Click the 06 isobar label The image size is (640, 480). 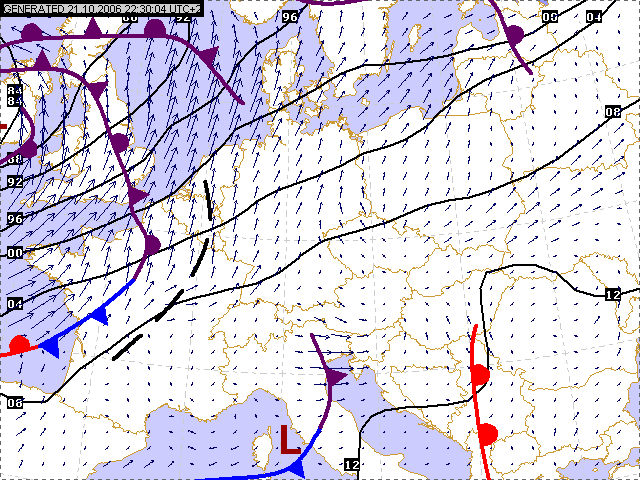coord(14,402)
